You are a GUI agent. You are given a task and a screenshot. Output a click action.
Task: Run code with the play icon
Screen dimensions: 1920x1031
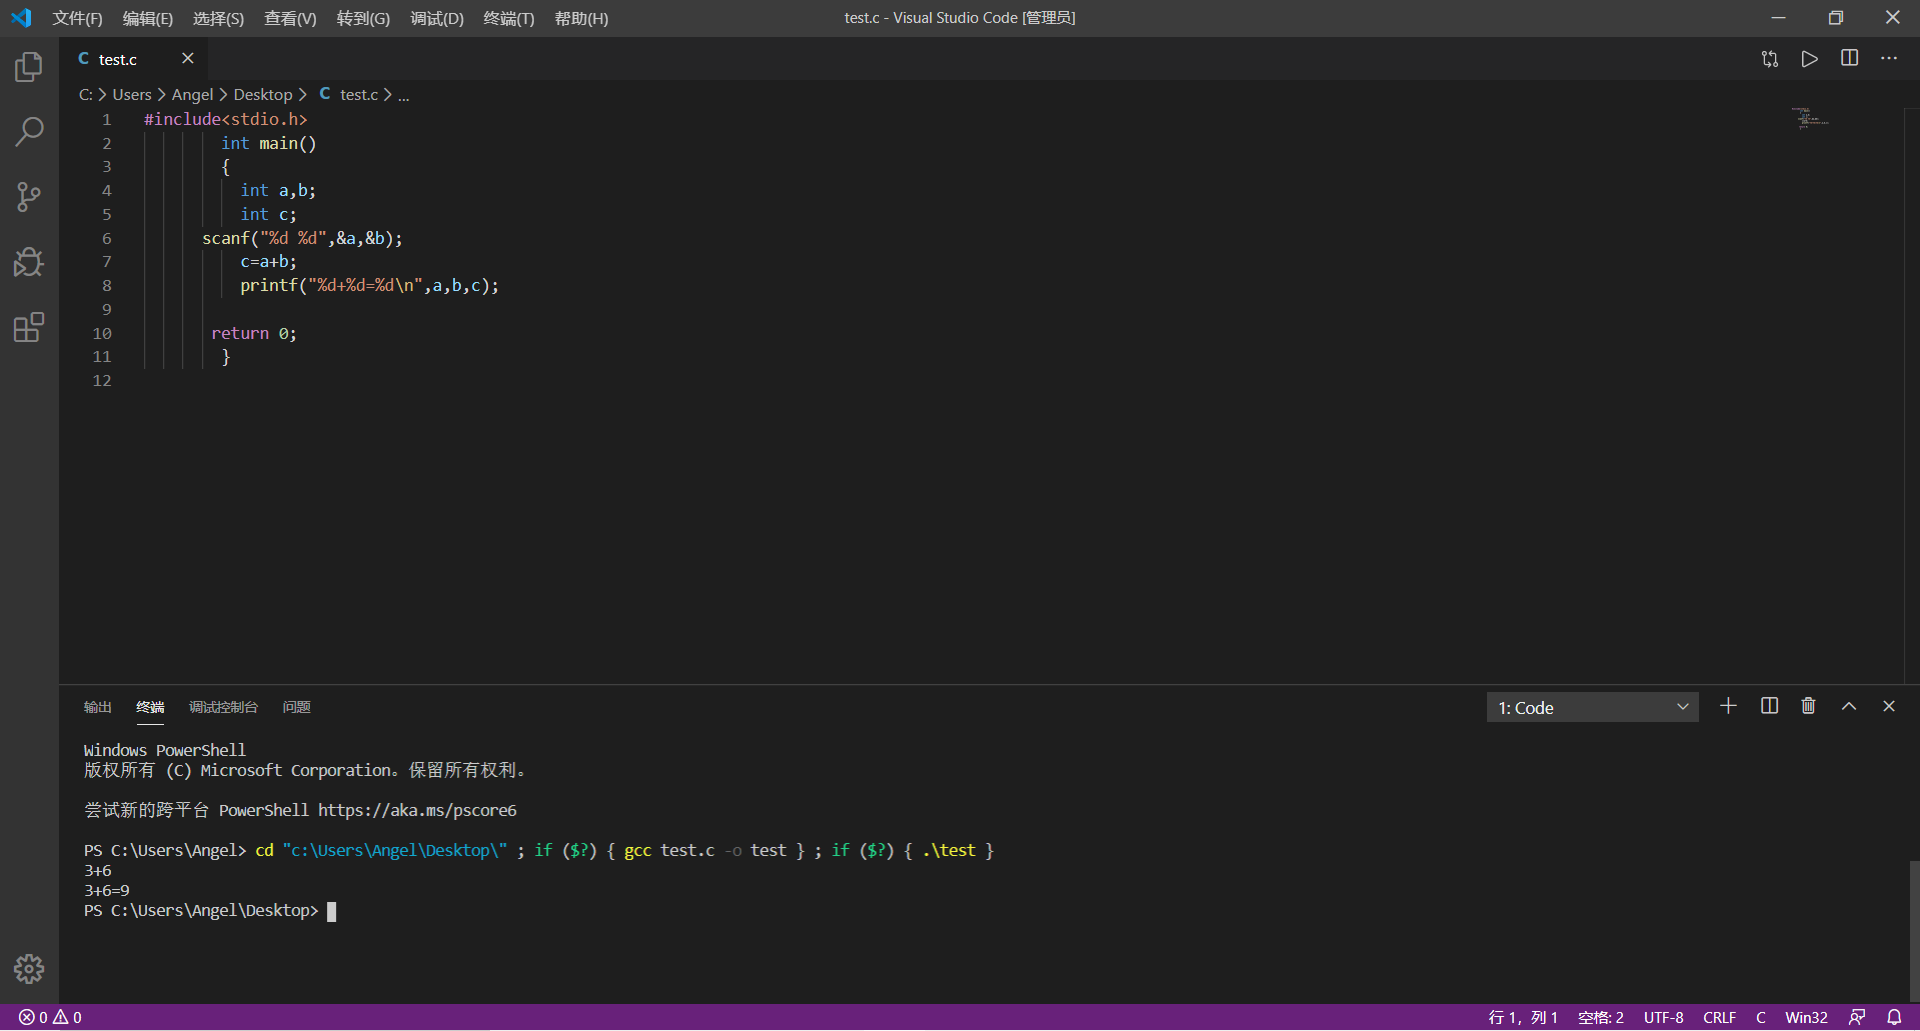click(1809, 59)
